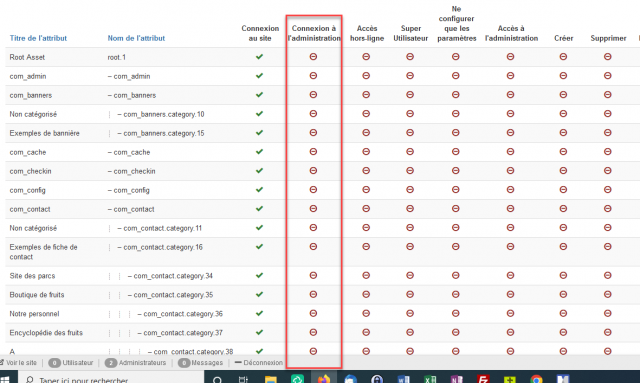Click '– com_banners.category.15' name cell
This screenshot has width=640, height=383.
161,133
